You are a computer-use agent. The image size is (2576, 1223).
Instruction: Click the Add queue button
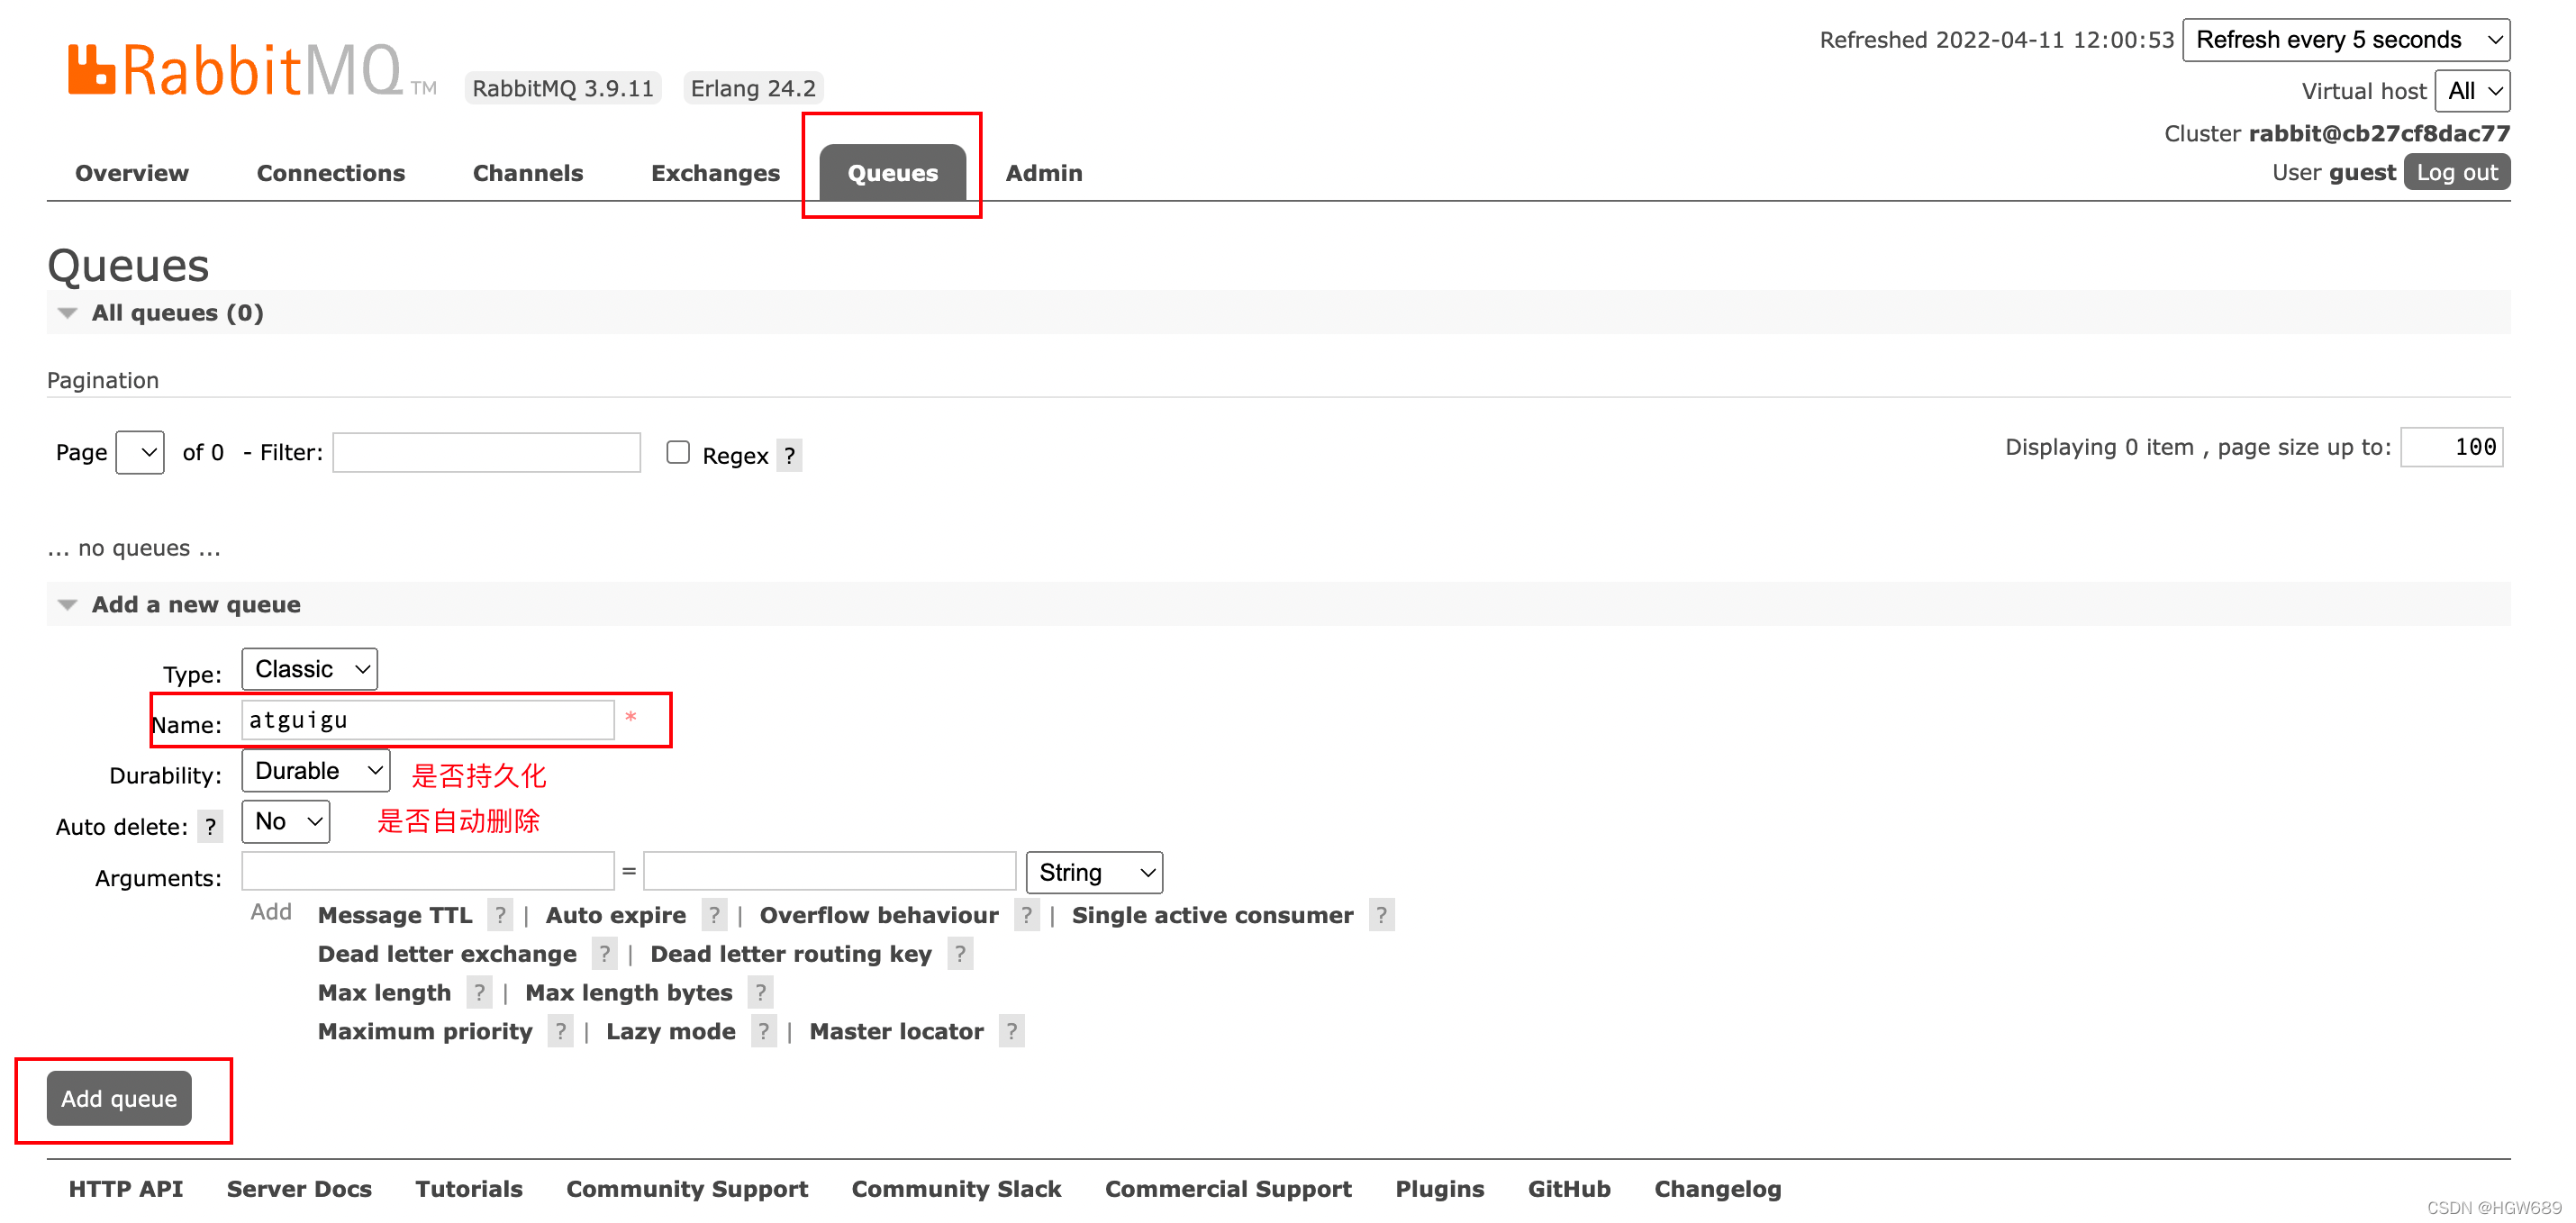click(x=119, y=1098)
